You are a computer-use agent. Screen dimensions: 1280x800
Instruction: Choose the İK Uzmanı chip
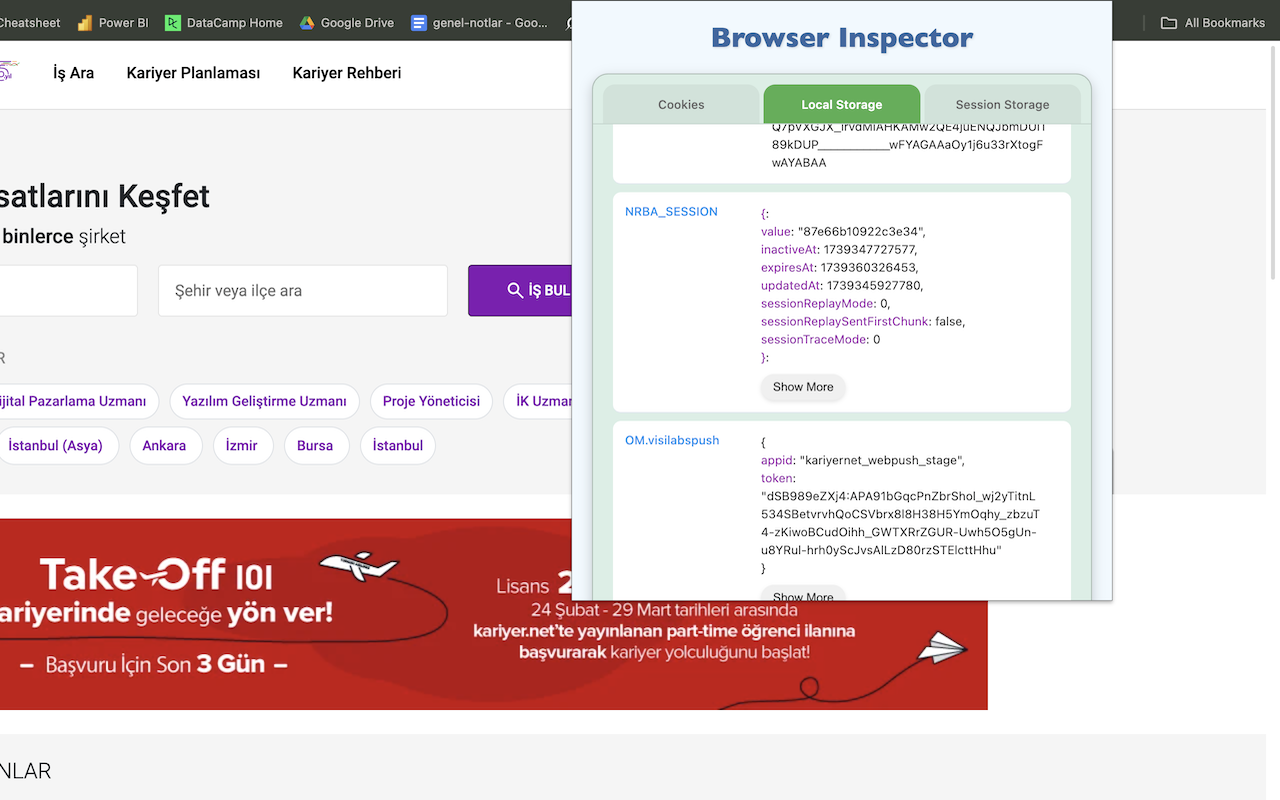(x=538, y=401)
